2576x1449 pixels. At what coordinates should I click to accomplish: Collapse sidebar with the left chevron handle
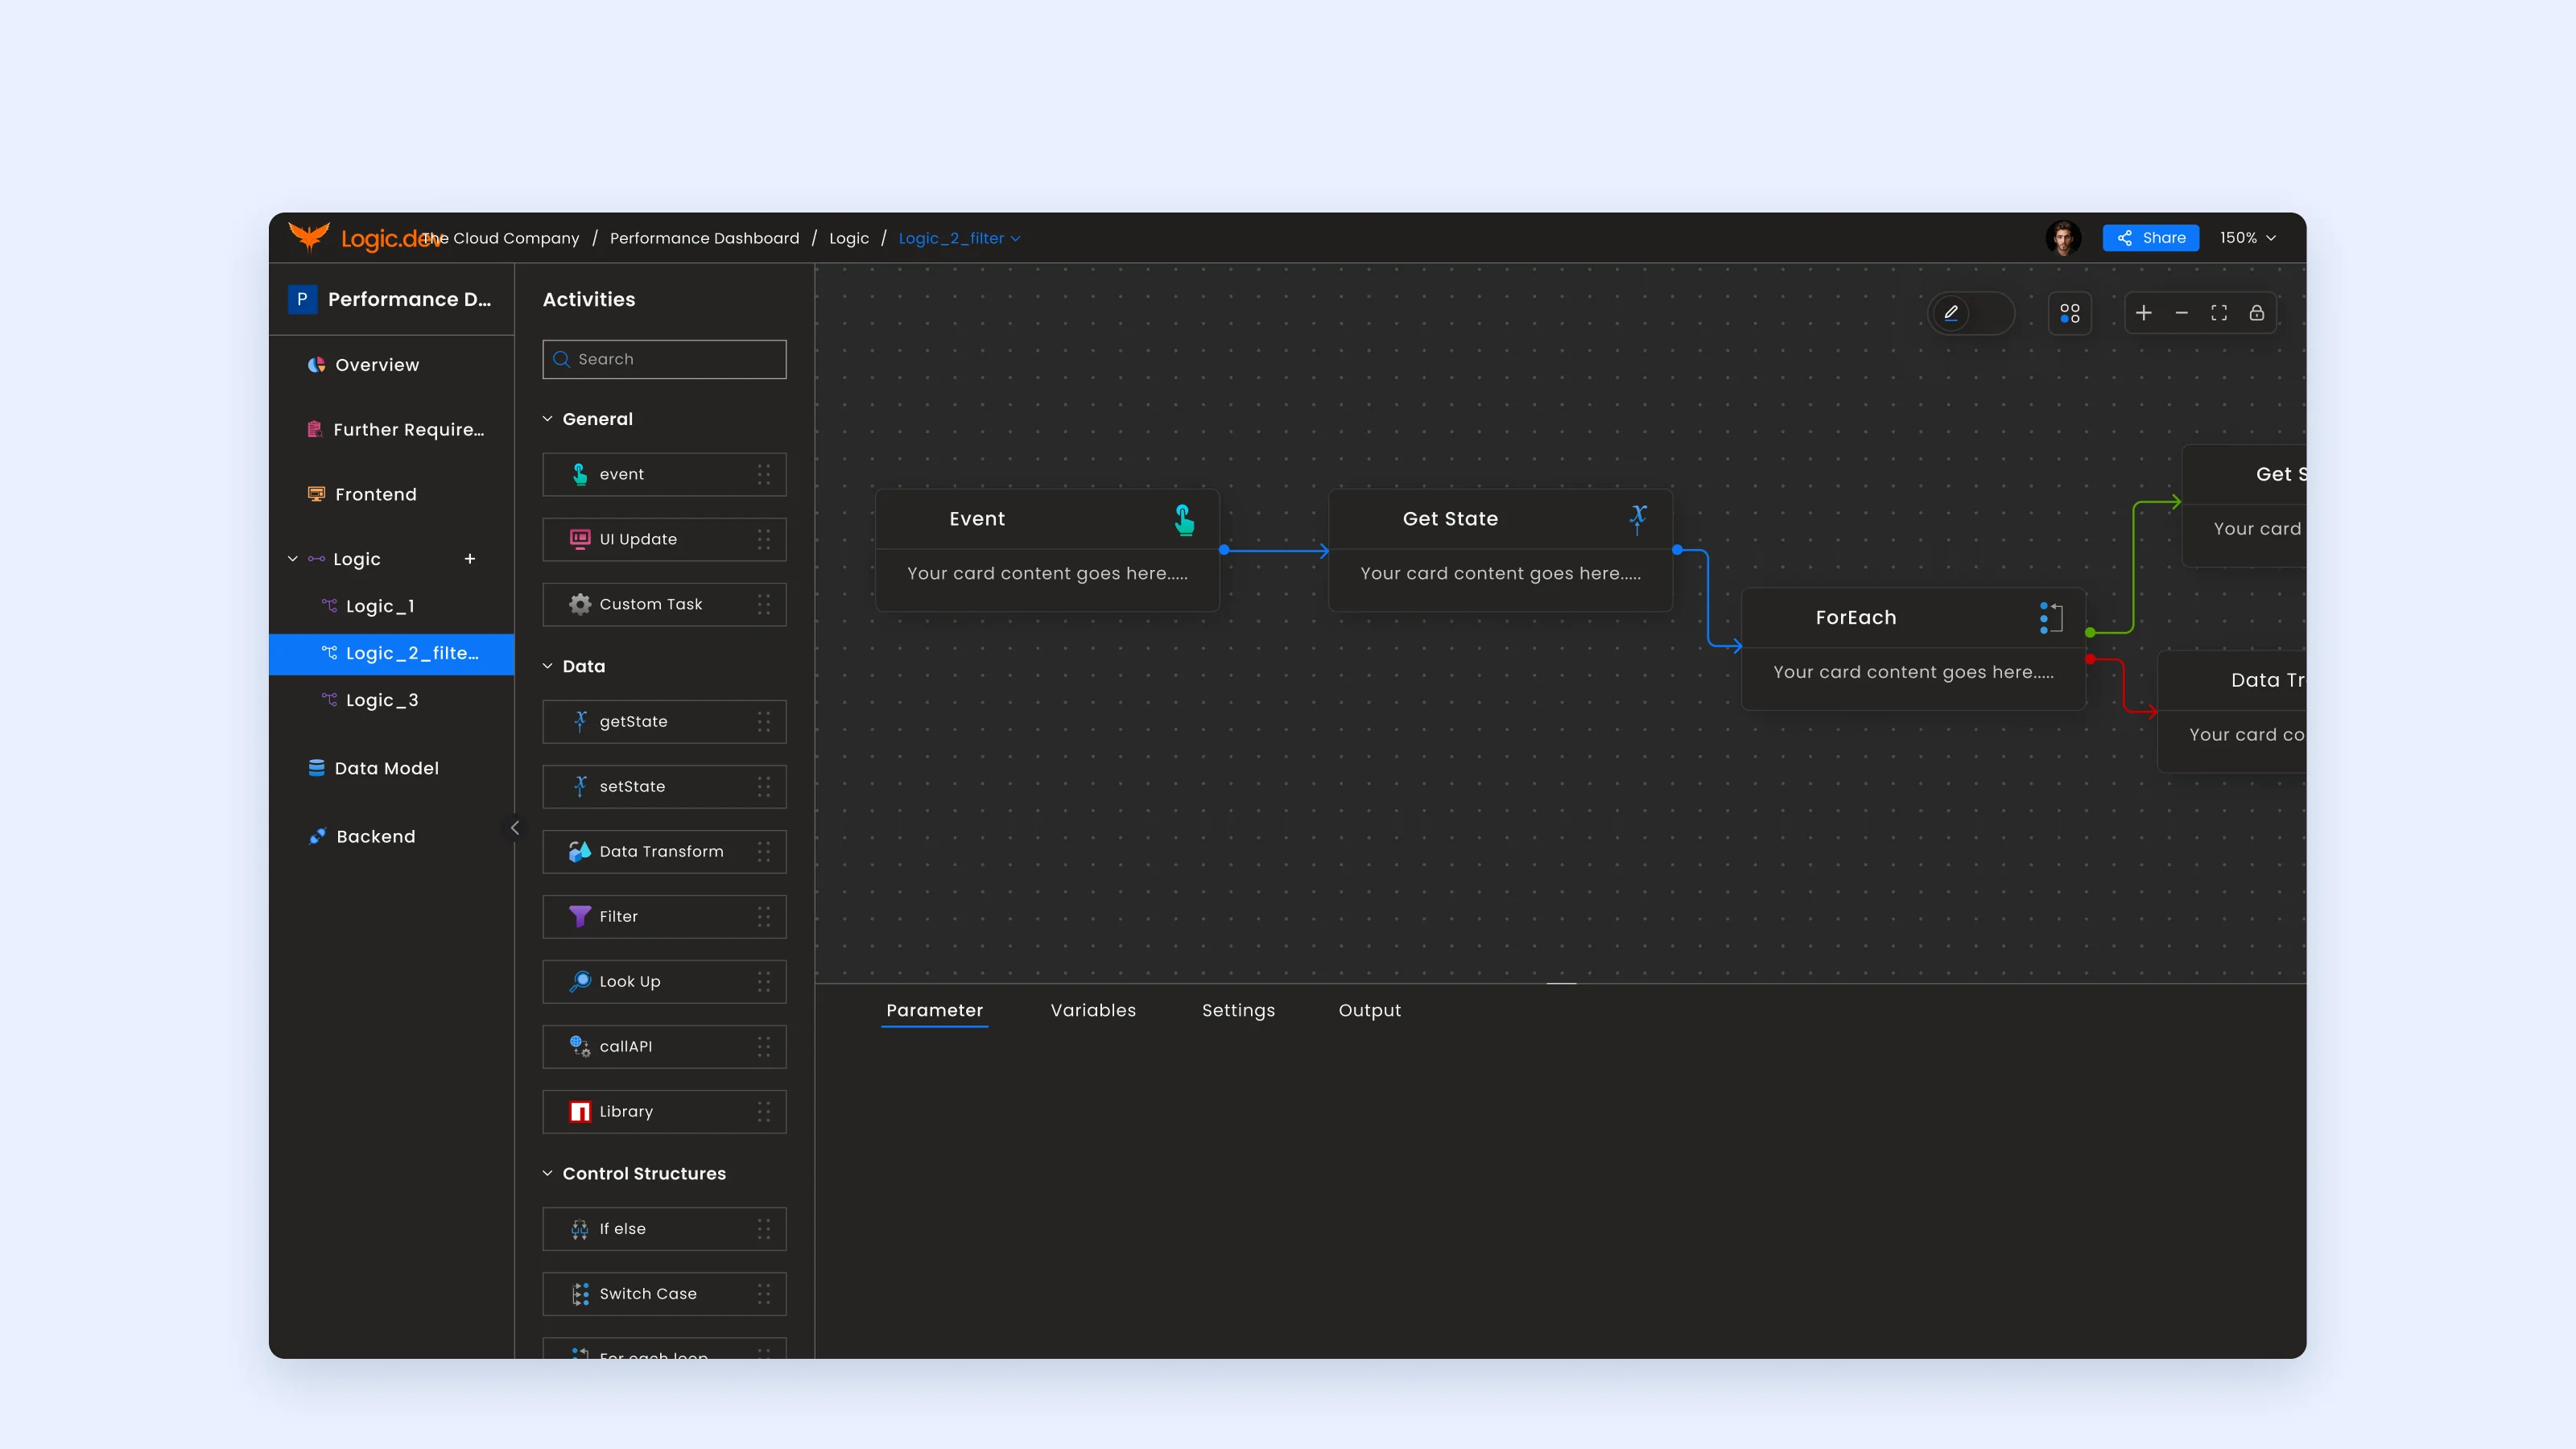(x=514, y=827)
